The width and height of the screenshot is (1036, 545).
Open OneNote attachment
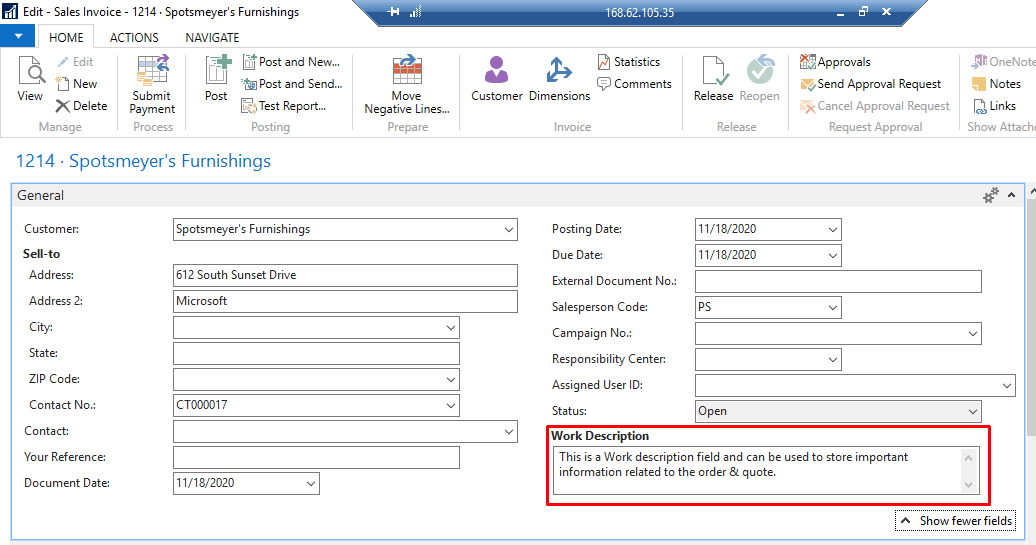click(x=1003, y=62)
